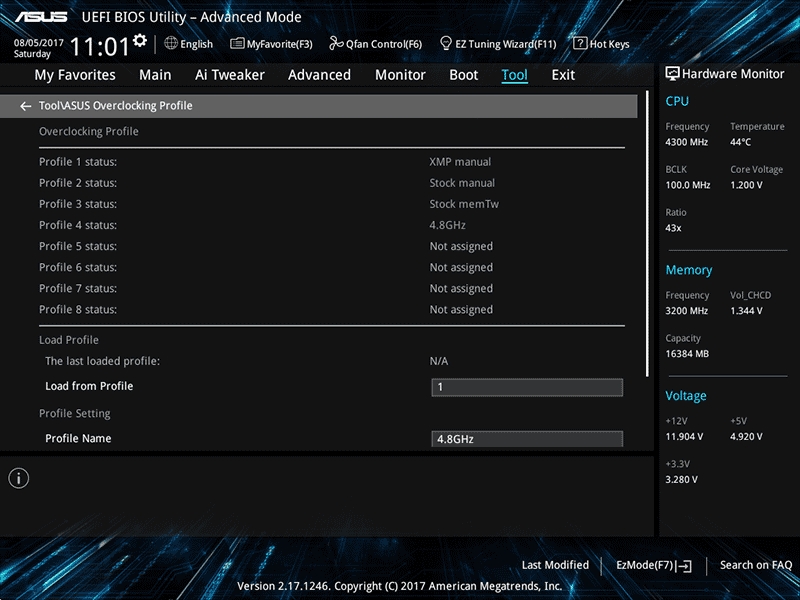Click Profile 4 status value 4.8GHz
800x600 pixels.
point(447,225)
